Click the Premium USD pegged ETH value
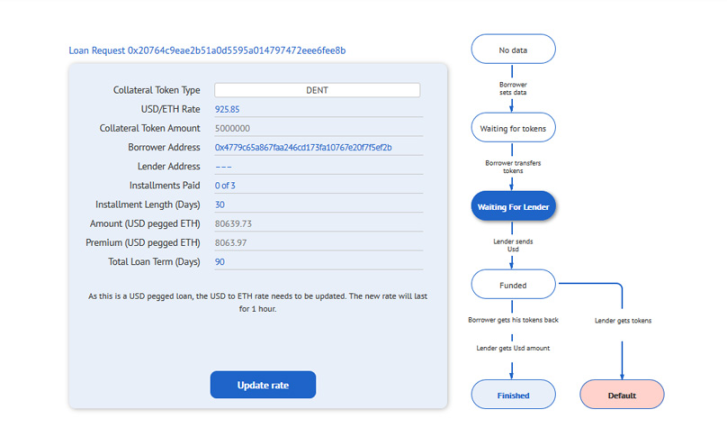The height and width of the screenshot is (446, 727). tap(231, 242)
